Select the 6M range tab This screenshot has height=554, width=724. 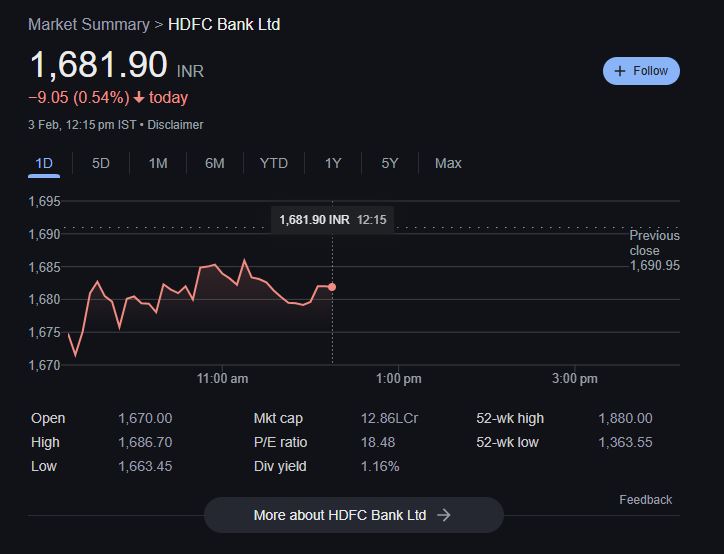pyautogui.click(x=215, y=163)
